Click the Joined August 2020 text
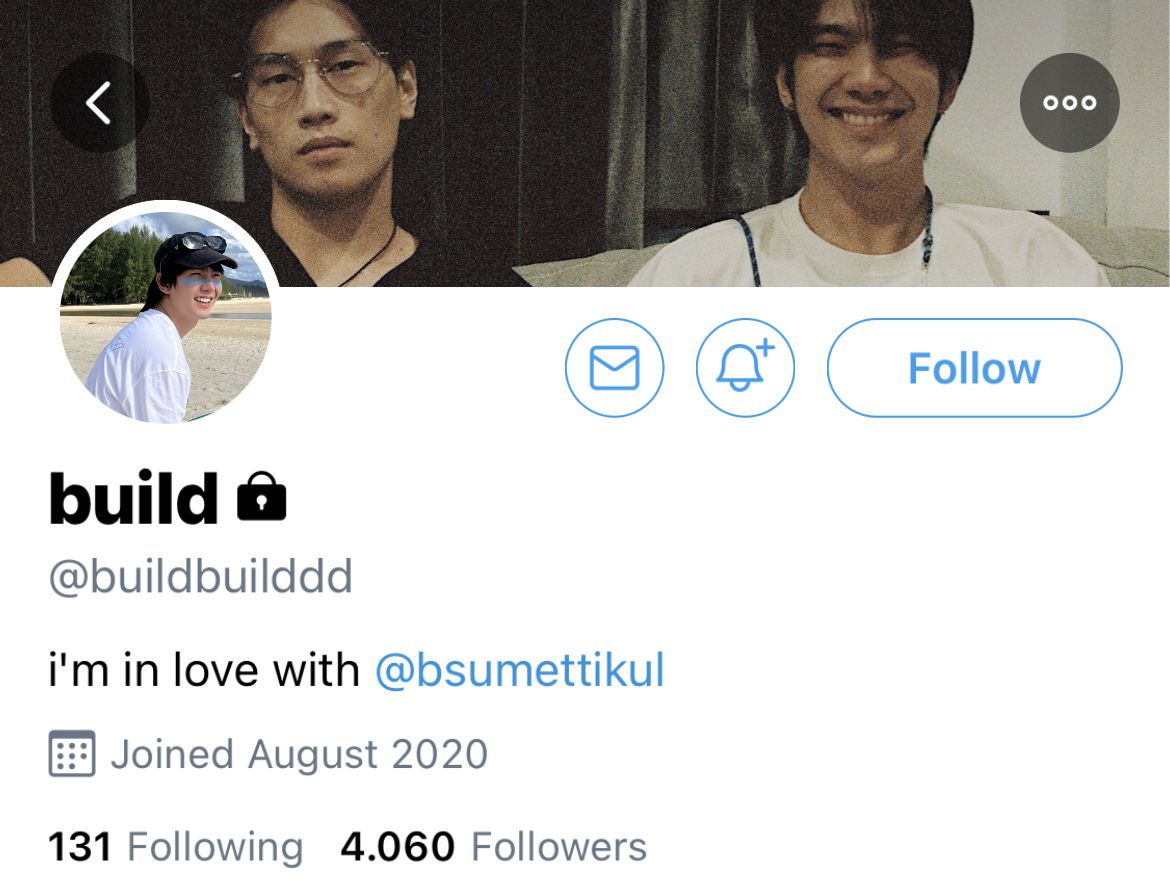This screenshot has width=1170, height=895. tap(299, 754)
